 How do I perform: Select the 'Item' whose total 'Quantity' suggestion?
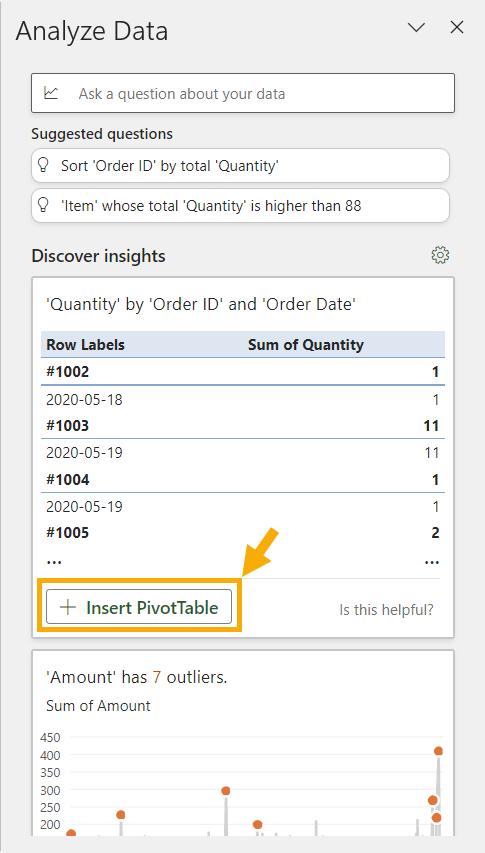[x=240, y=206]
